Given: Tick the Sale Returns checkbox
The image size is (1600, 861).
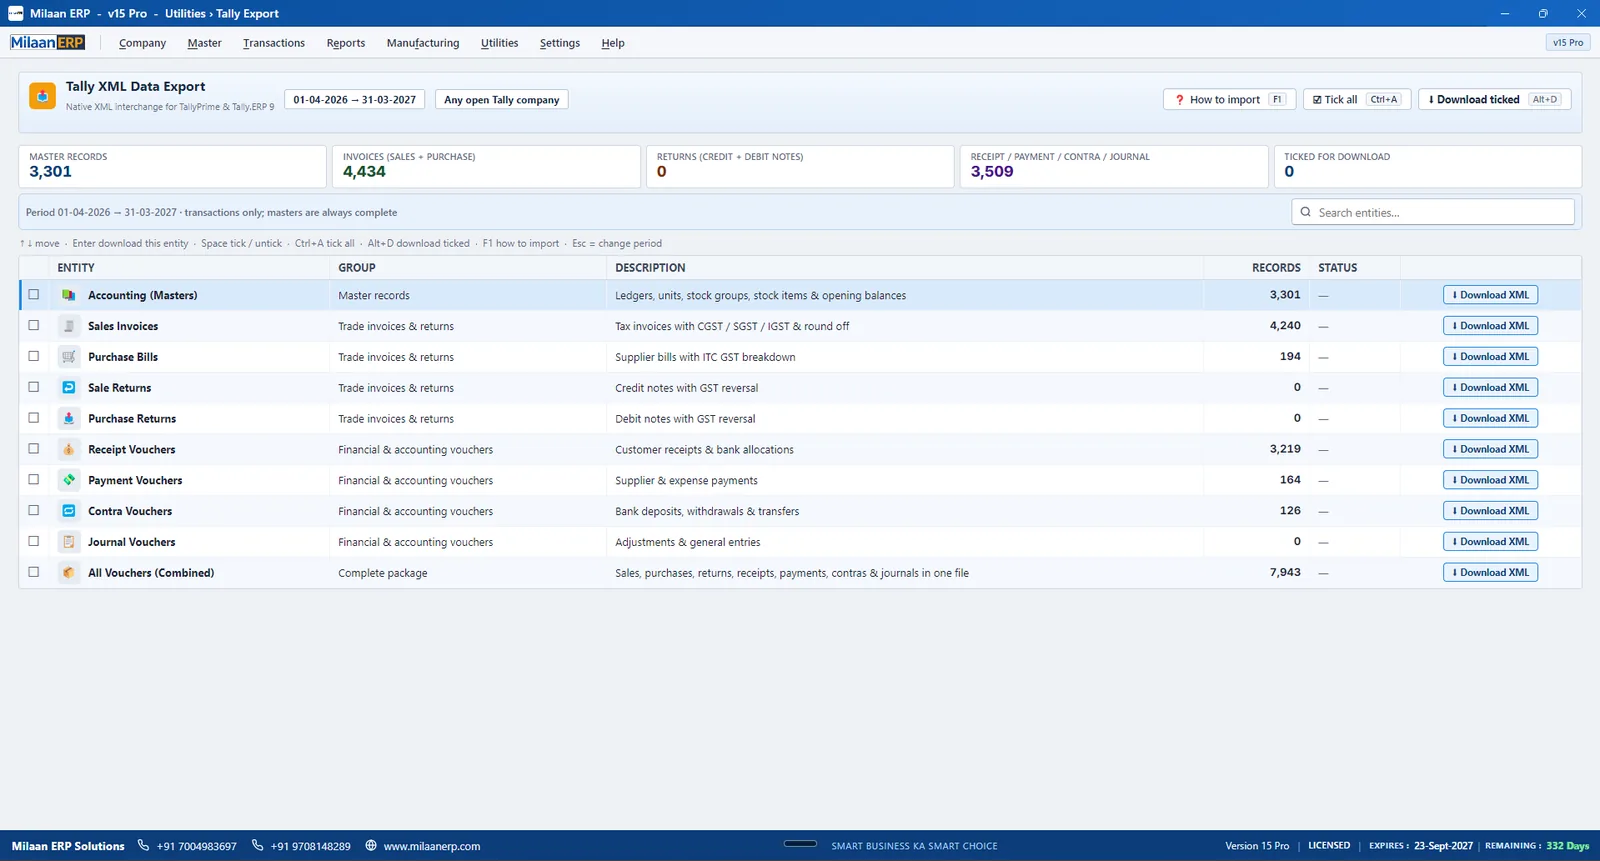Looking at the screenshot, I should [x=34, y=388].
